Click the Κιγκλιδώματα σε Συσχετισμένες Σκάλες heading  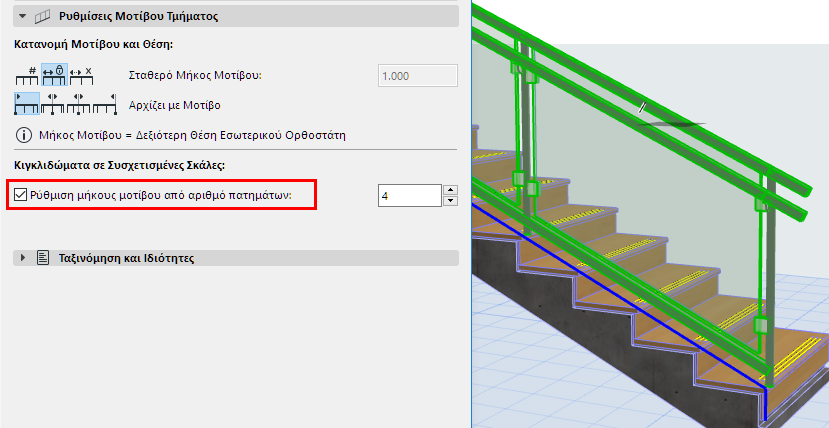tap(119, 165)
